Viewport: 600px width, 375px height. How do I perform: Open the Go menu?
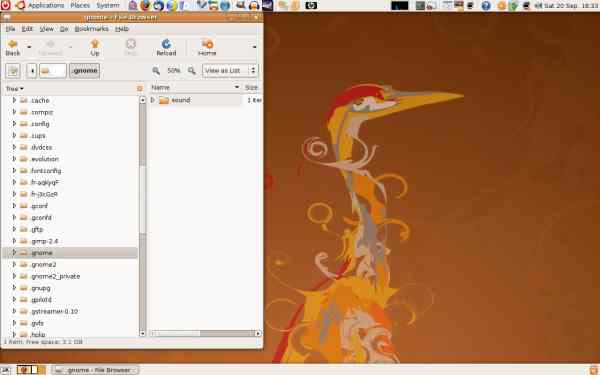click(x=64, y=29)
